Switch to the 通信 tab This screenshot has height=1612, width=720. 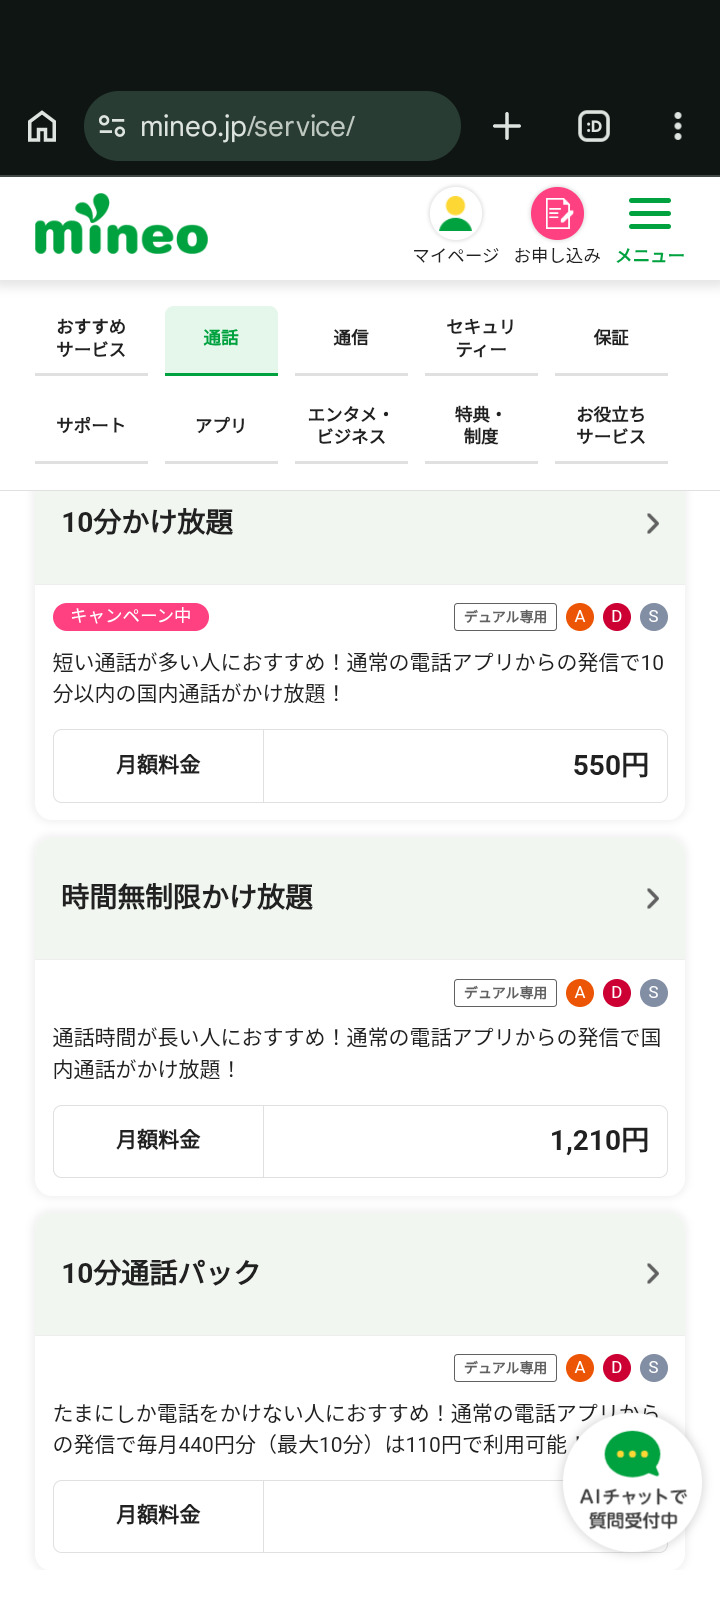pos(351,339)
